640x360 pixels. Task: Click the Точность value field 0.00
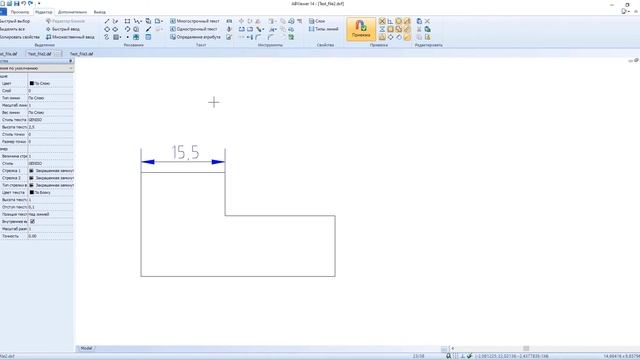pyautogui.click(x=51, y=236)
